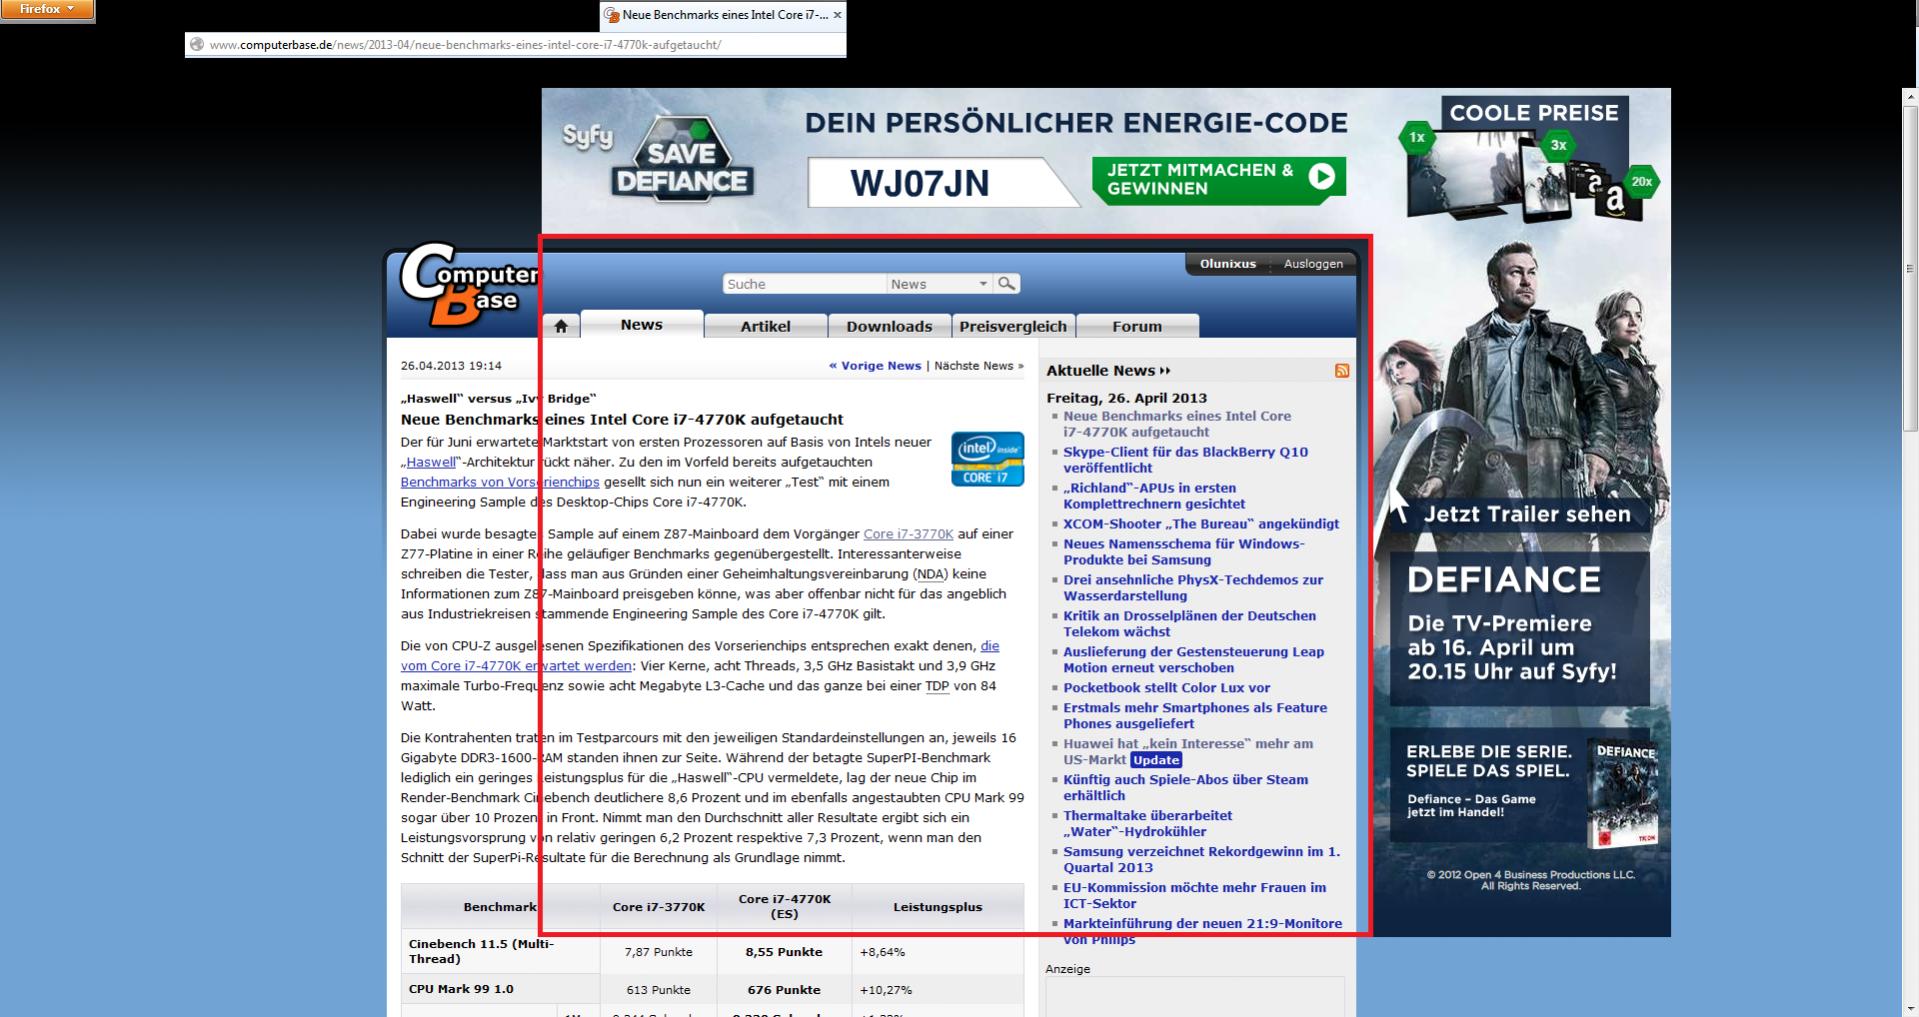
Task: Go to Vorige News
Action: 875,366
